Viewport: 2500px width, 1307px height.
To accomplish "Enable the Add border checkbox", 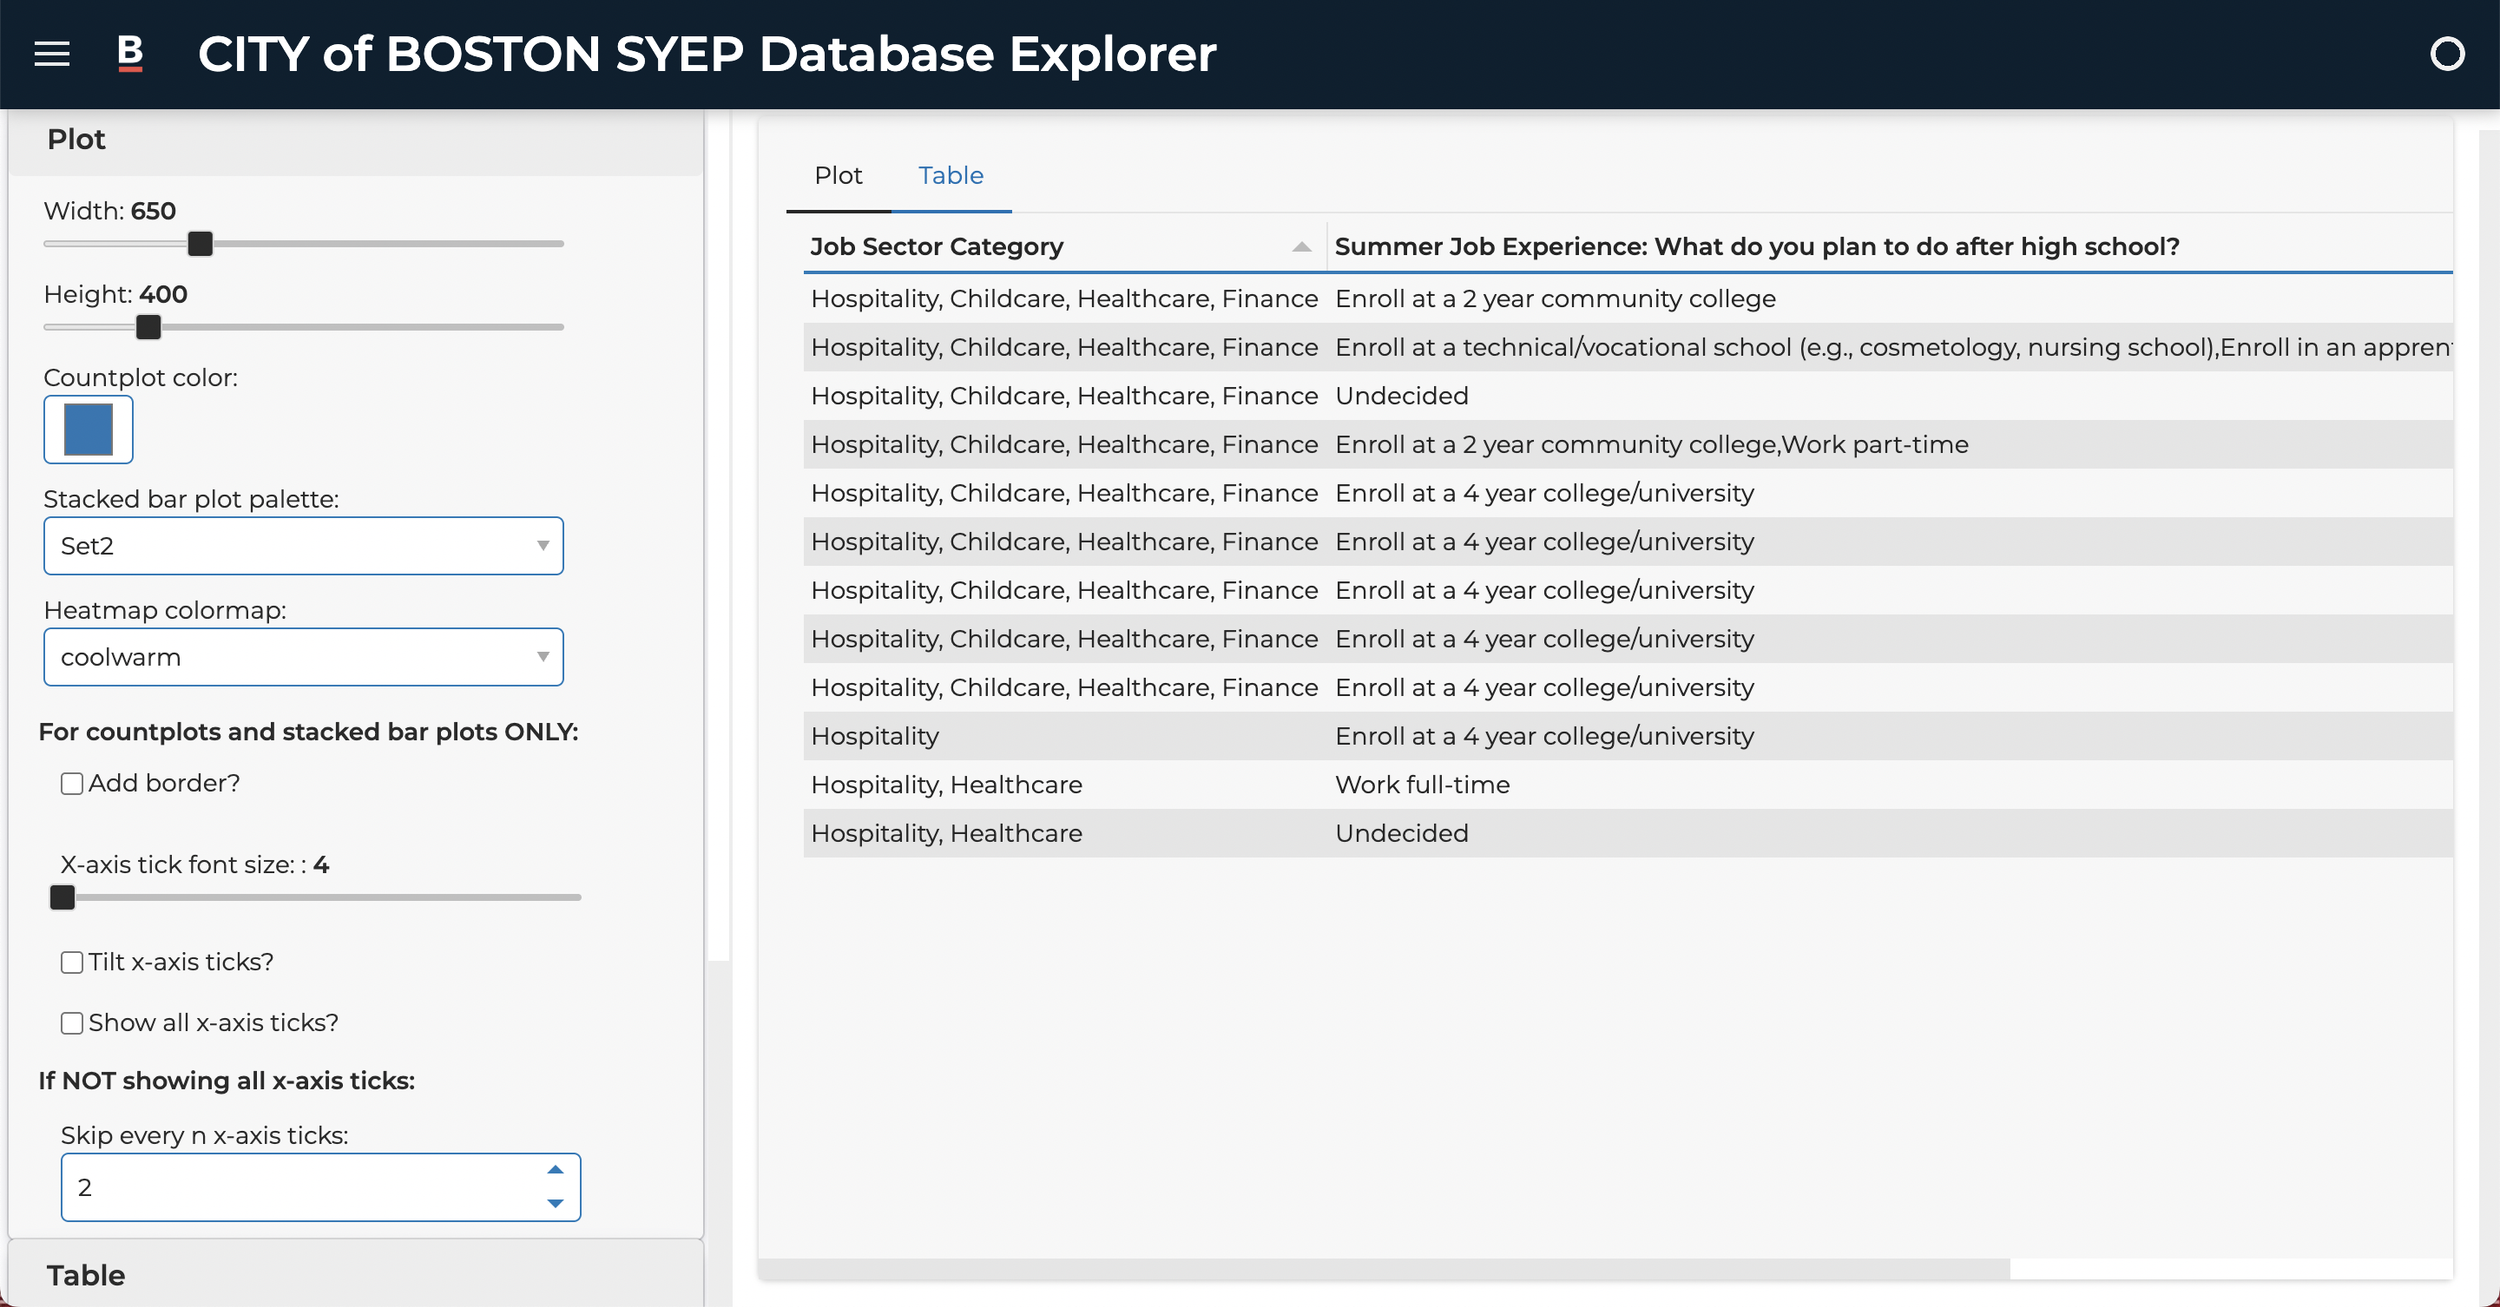I will tap(72, 784).
